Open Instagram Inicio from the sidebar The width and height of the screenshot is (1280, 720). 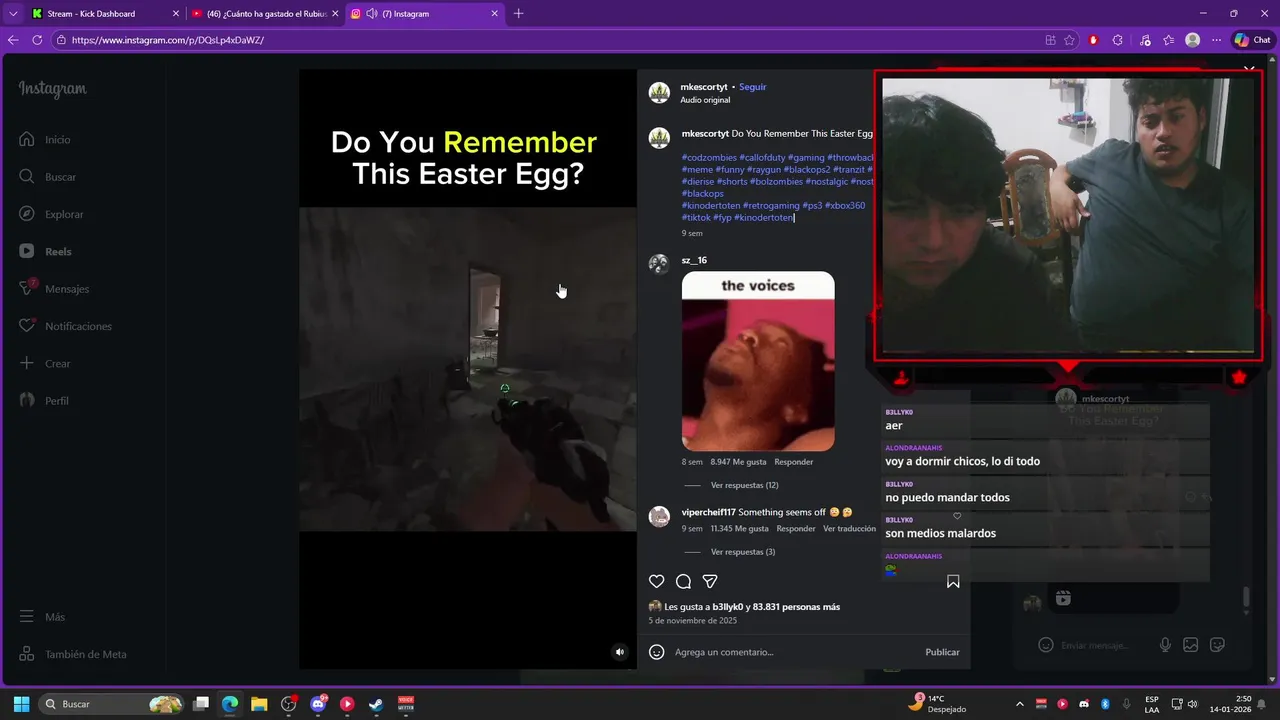(45, 140)
